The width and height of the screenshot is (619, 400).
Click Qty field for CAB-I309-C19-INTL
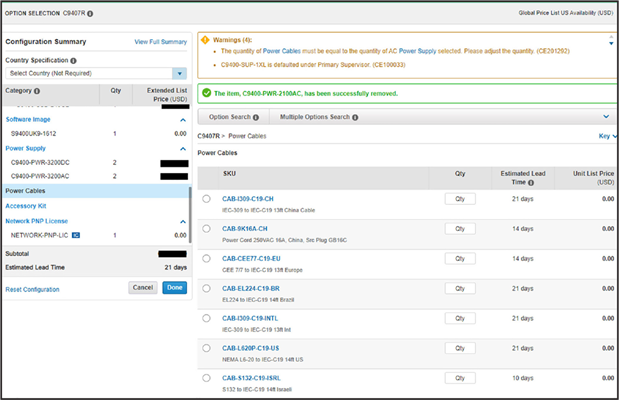(x=460, y=318)
